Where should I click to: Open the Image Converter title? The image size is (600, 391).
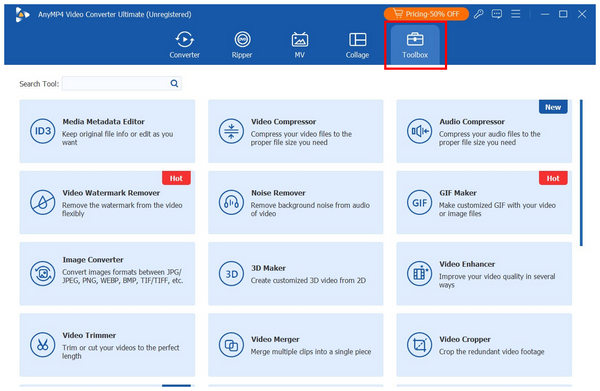[x=93, y=260]
